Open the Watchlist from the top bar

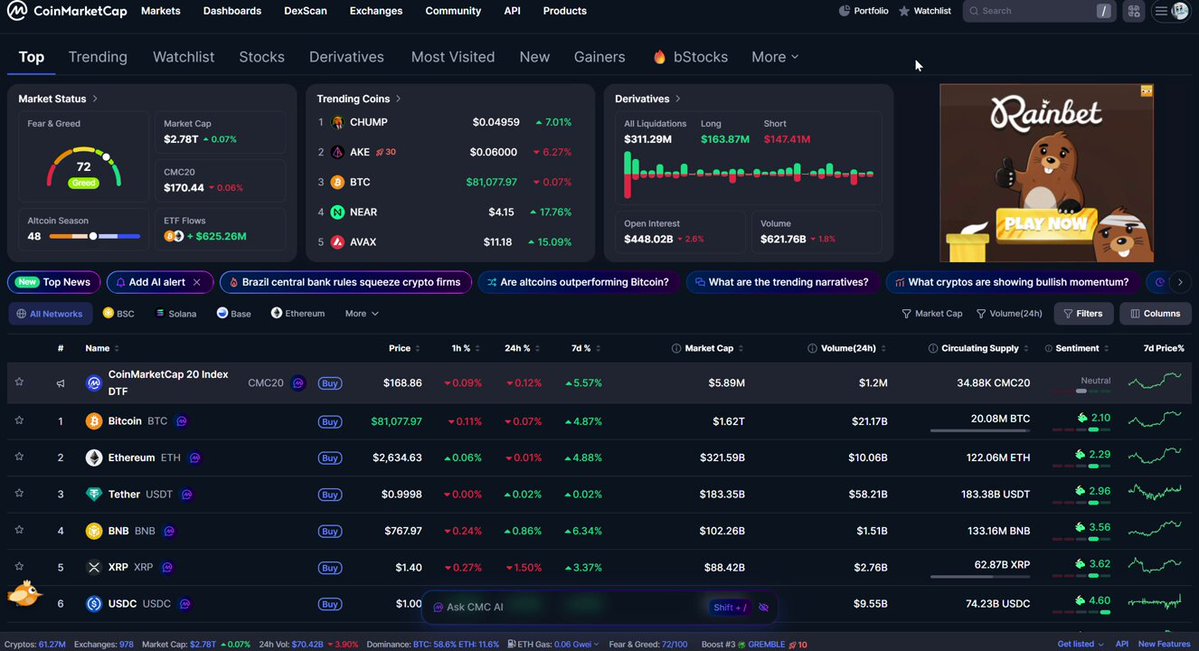click(x=924, y=11)
